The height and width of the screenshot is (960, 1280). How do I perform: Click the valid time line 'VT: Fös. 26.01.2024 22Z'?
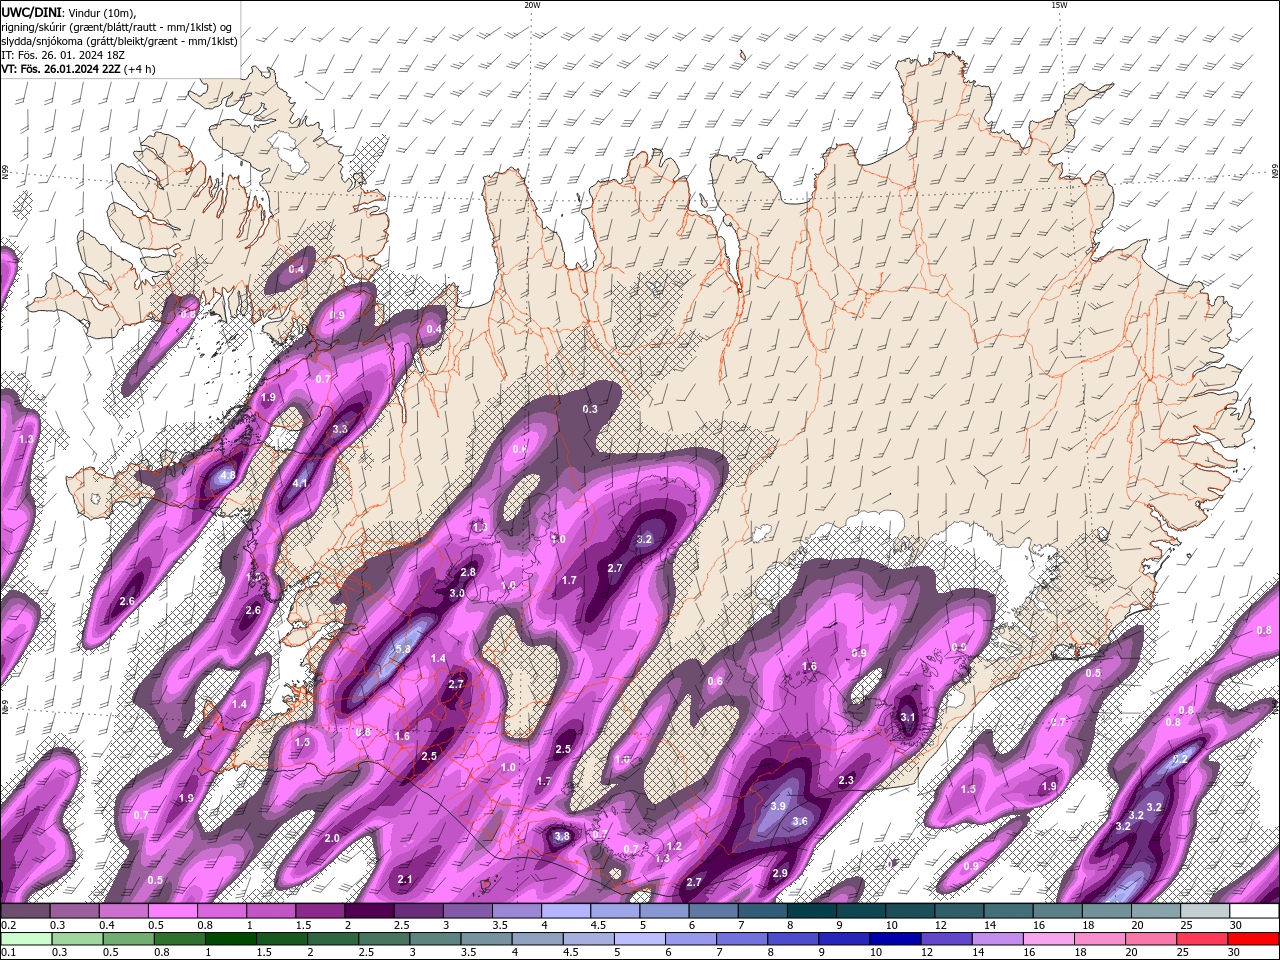(x=62, y=69)
